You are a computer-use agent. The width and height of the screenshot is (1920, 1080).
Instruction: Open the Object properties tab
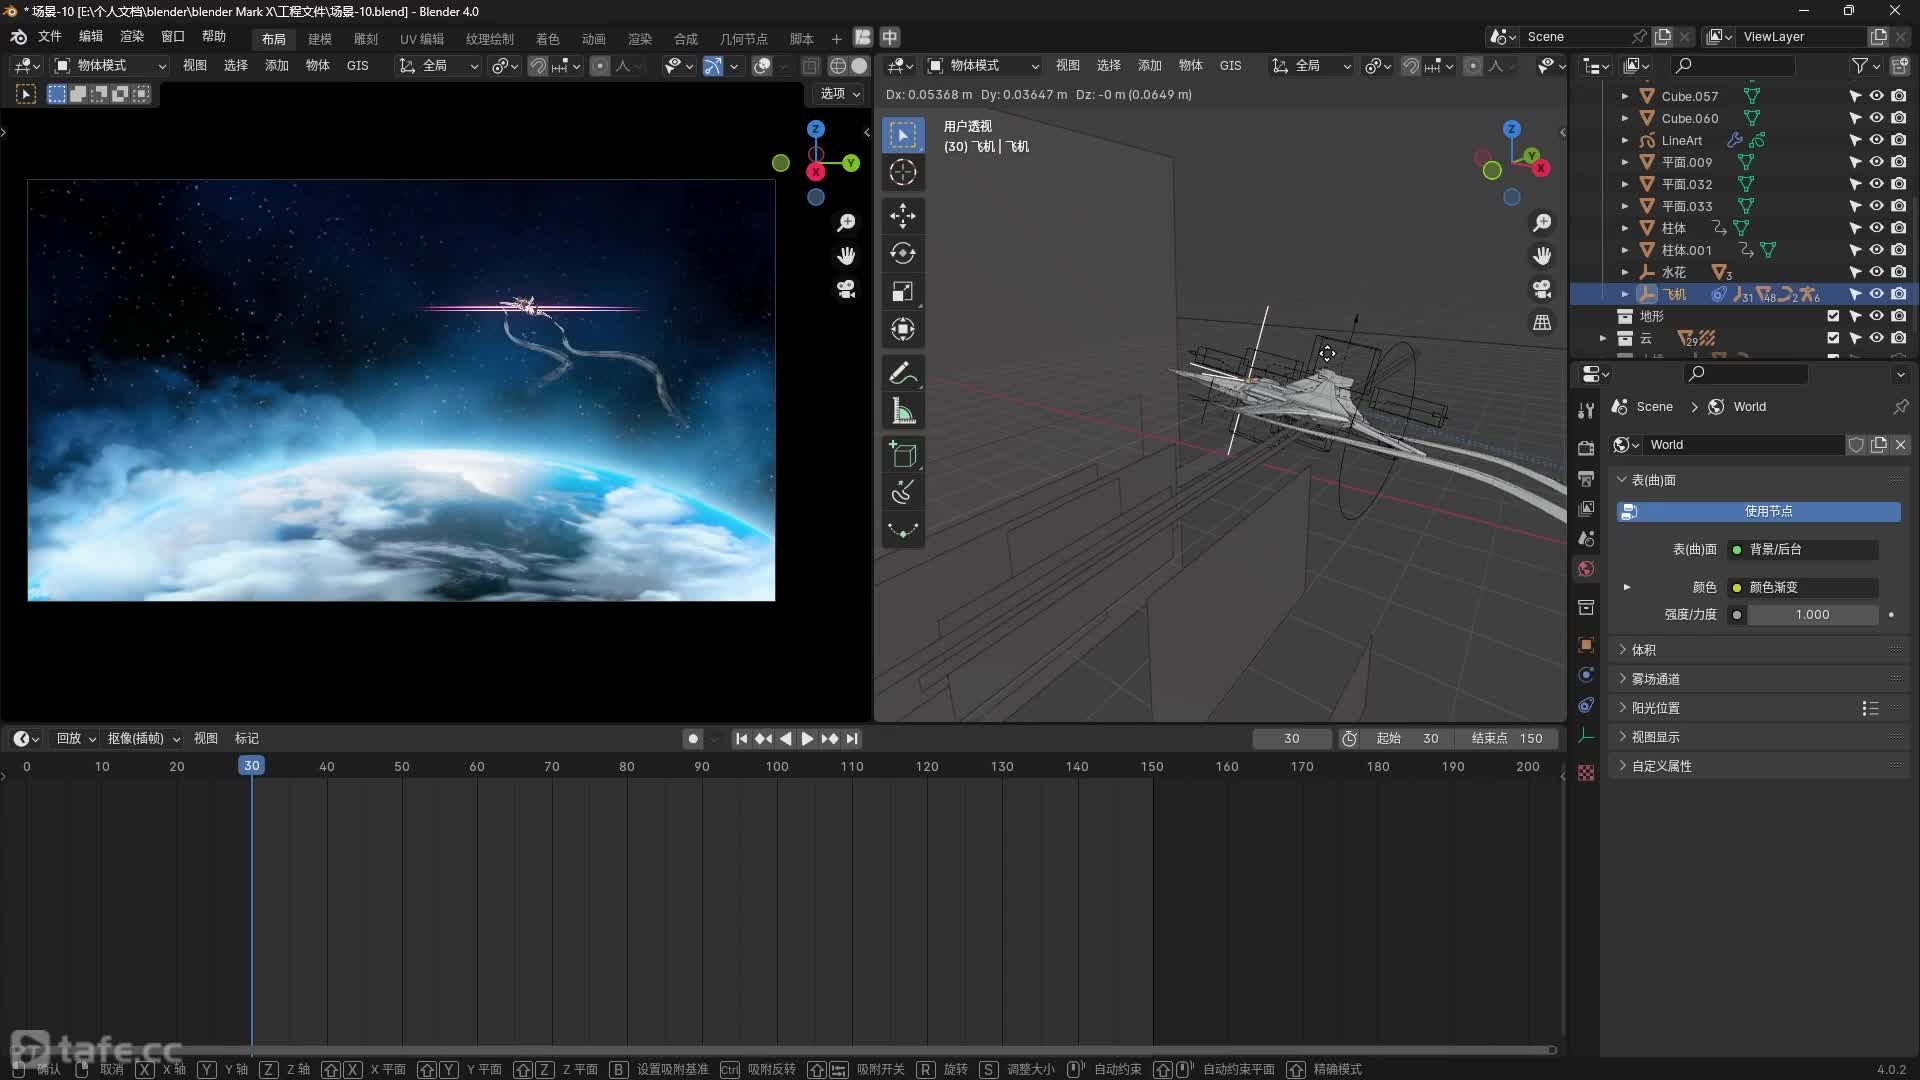(x=1586, y=645)
